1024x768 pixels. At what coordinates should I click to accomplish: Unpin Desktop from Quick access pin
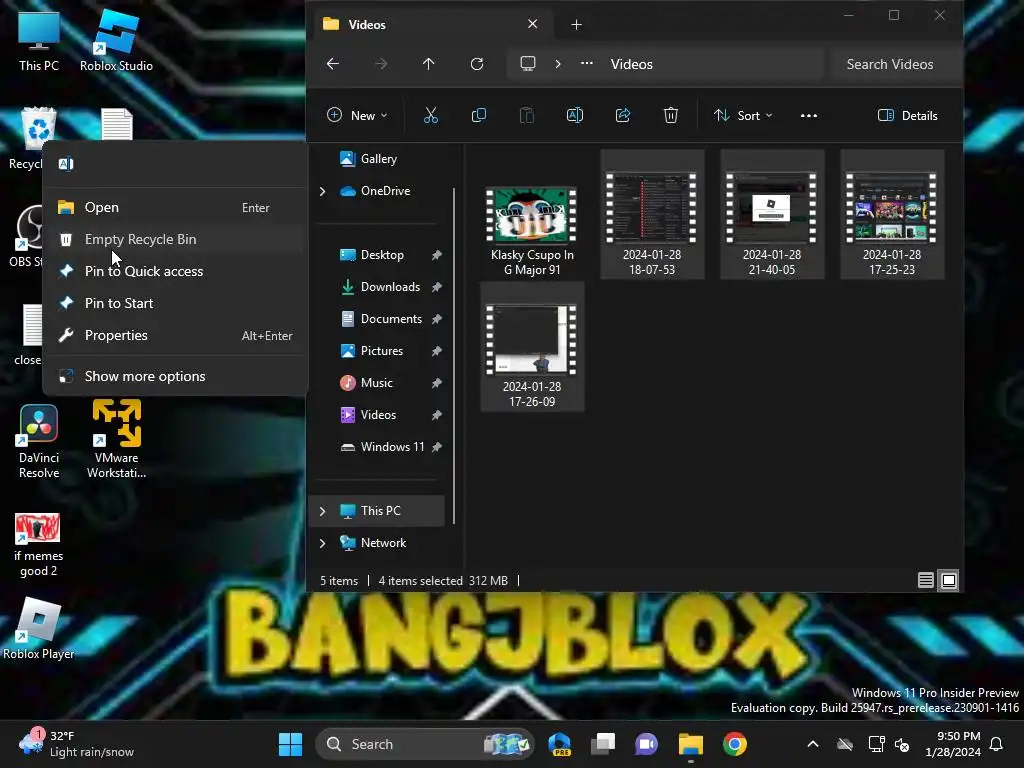(x=436, y=255)
